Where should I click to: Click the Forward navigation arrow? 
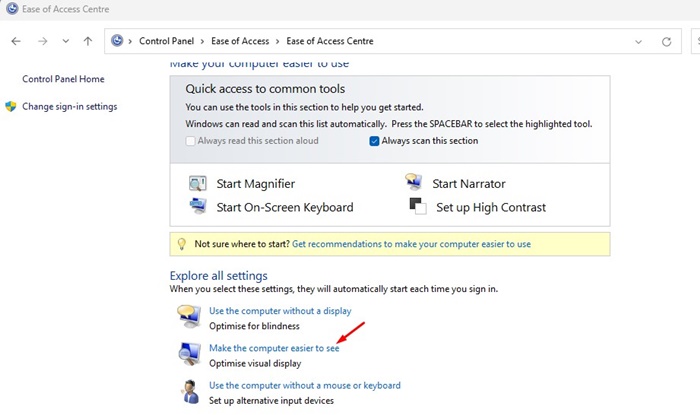42,41
